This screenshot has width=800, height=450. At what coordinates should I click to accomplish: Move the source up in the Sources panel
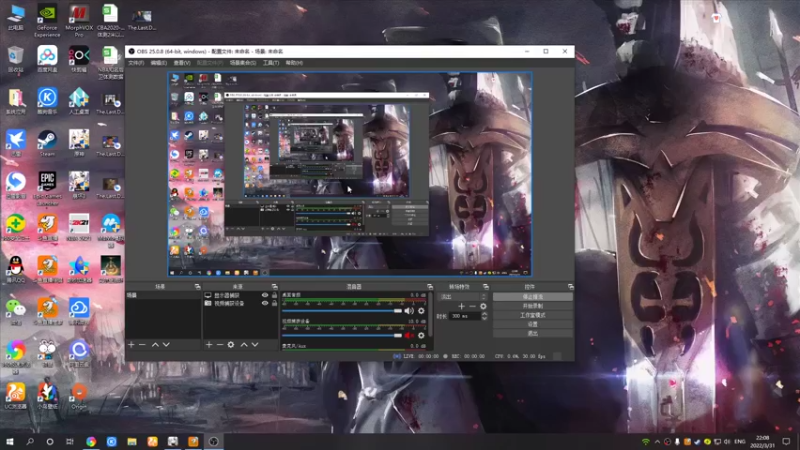click(244, 345)
